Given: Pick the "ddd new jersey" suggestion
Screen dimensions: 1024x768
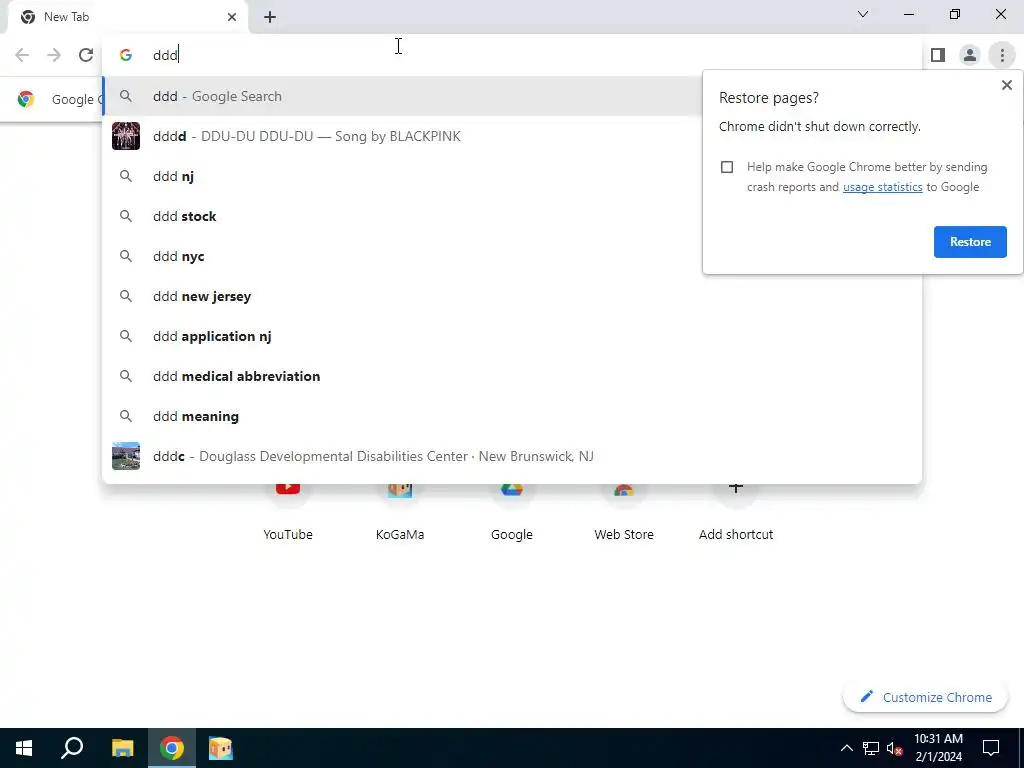Looking at the screenshot, I should click(512, 296).
